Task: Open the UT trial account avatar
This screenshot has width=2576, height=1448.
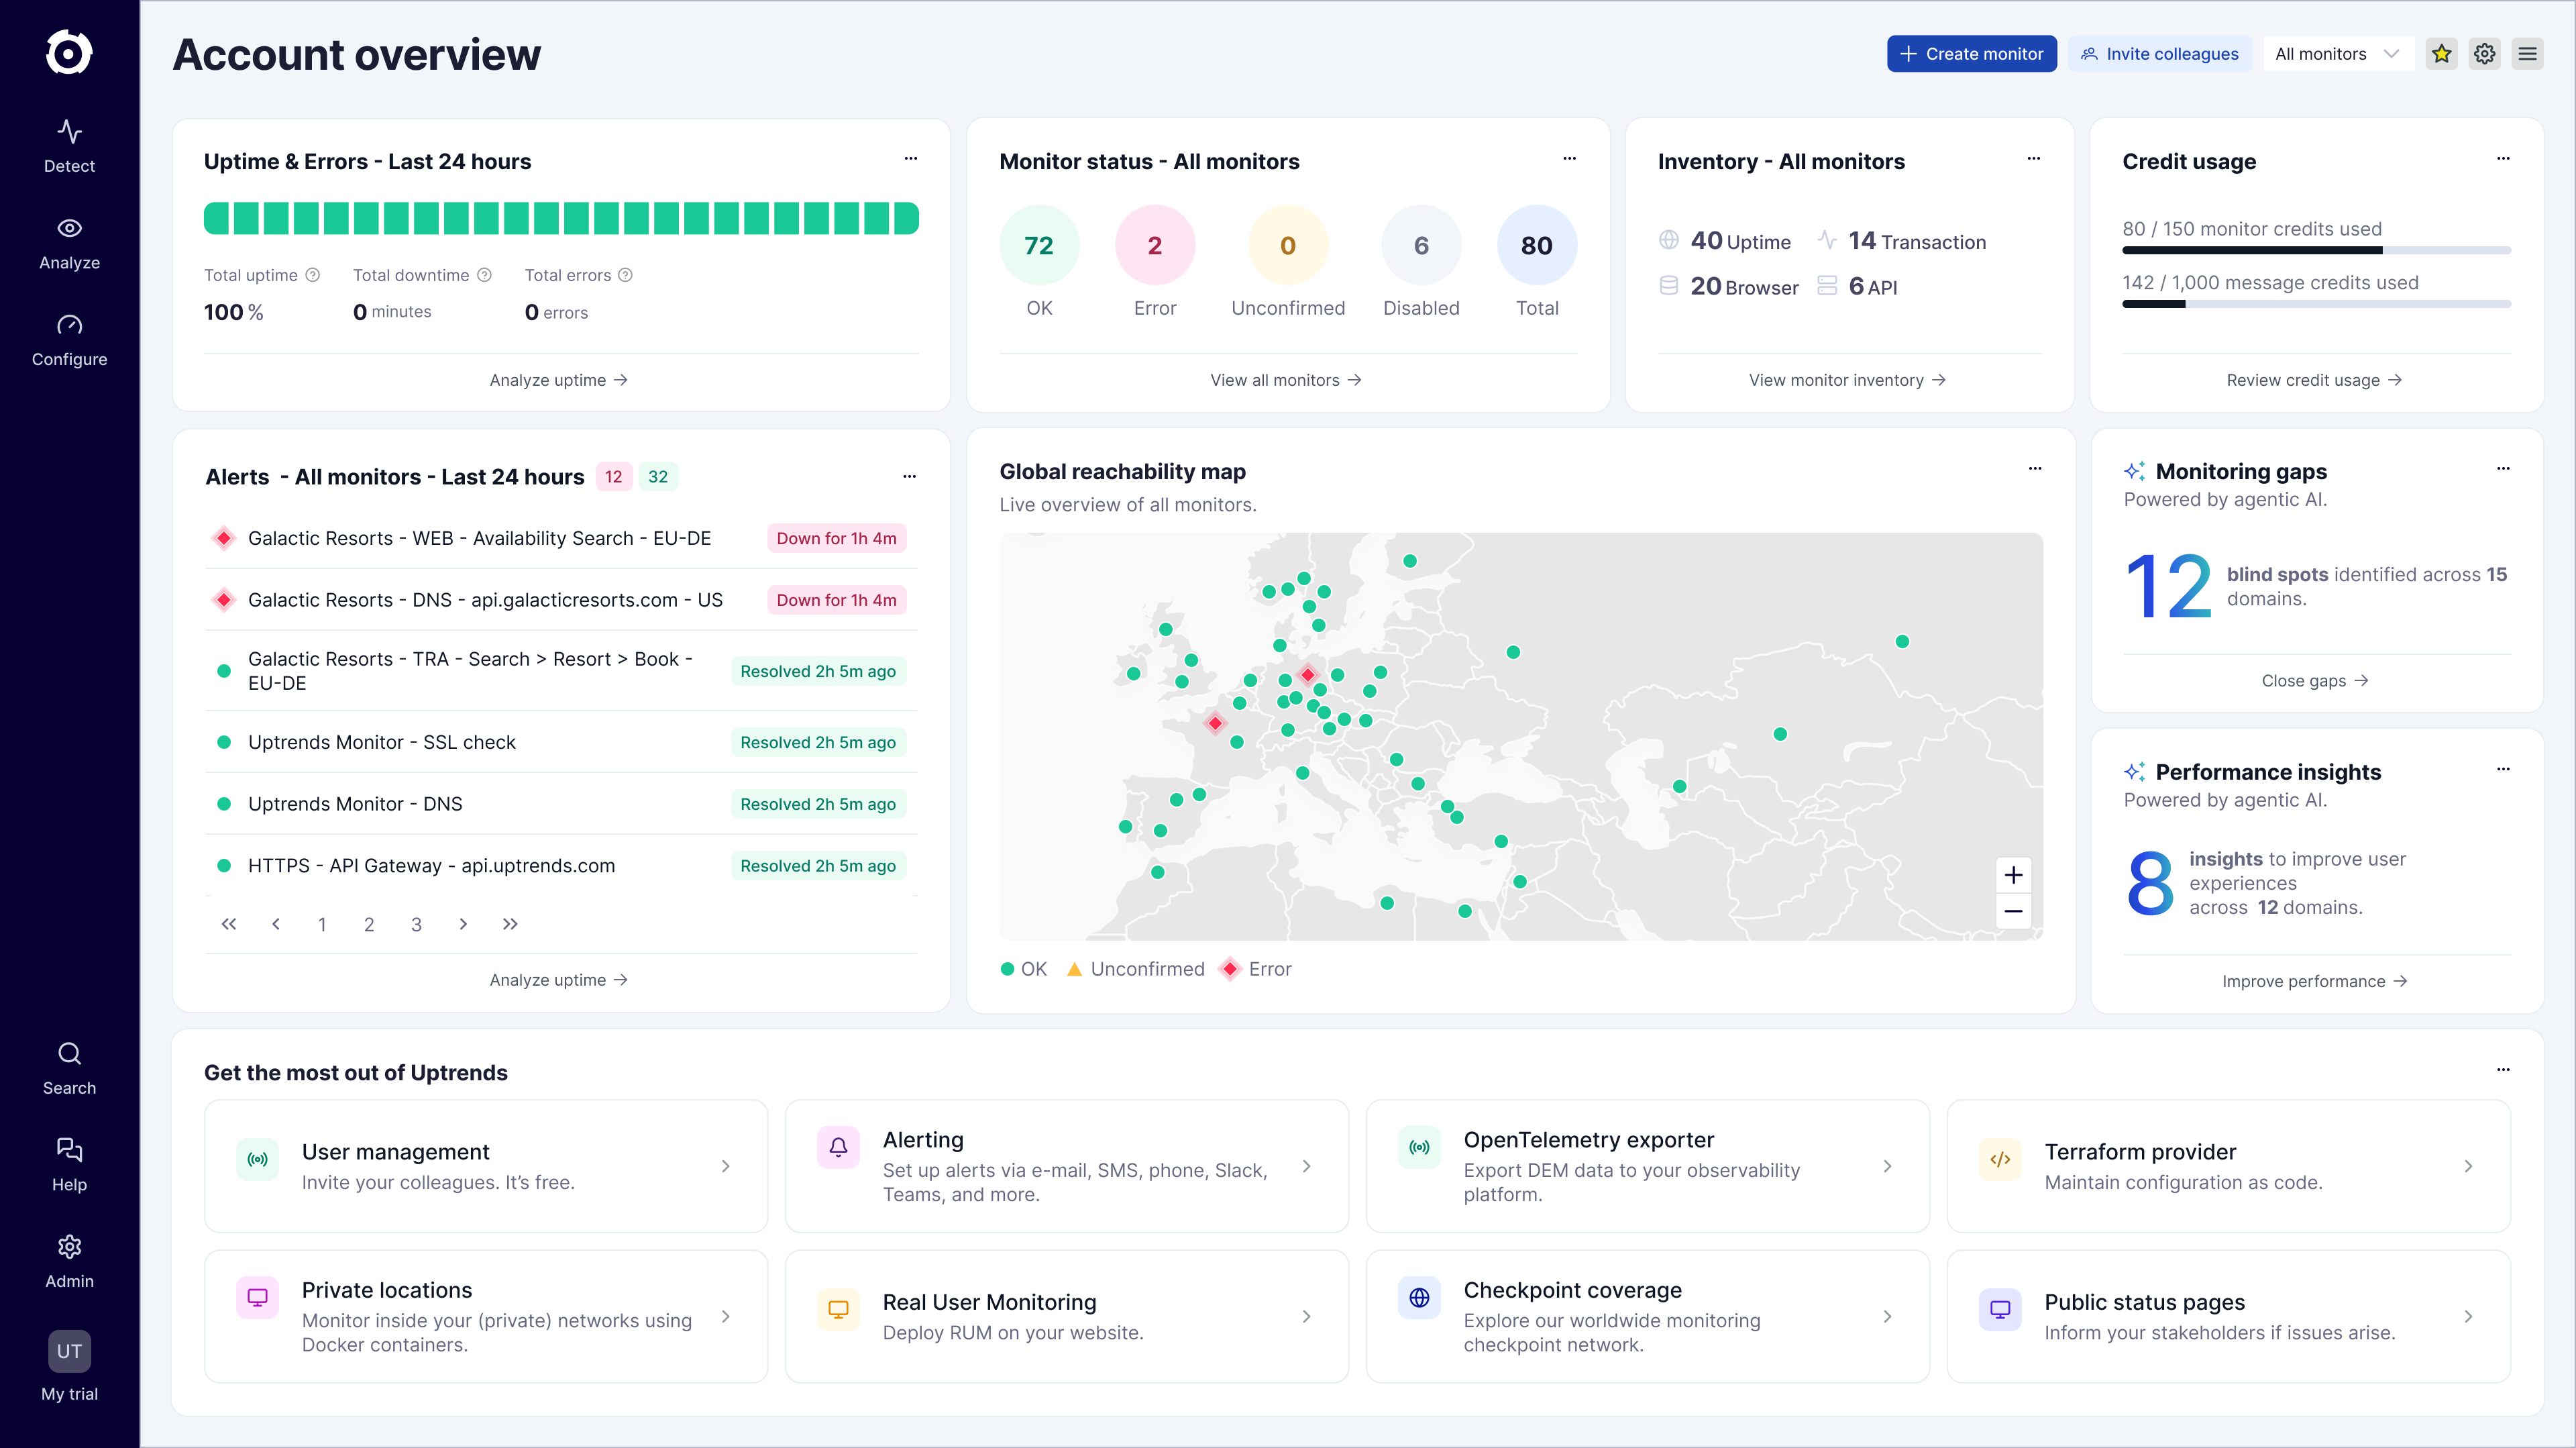Action: tap(69, 1351)
